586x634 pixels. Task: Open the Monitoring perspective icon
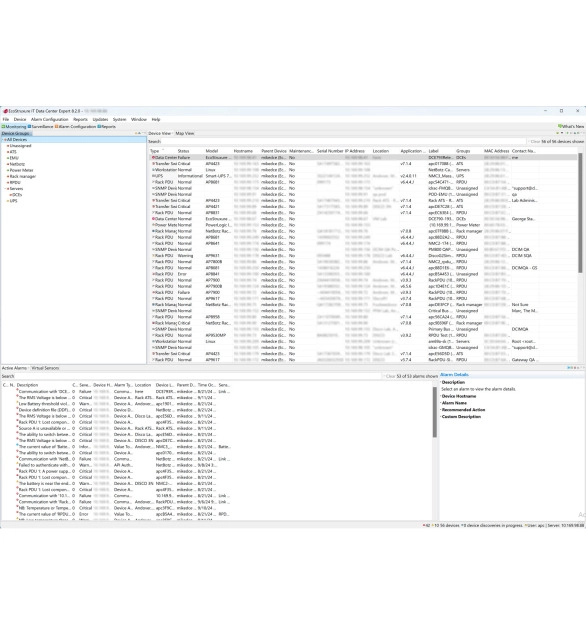coord(4,127)
